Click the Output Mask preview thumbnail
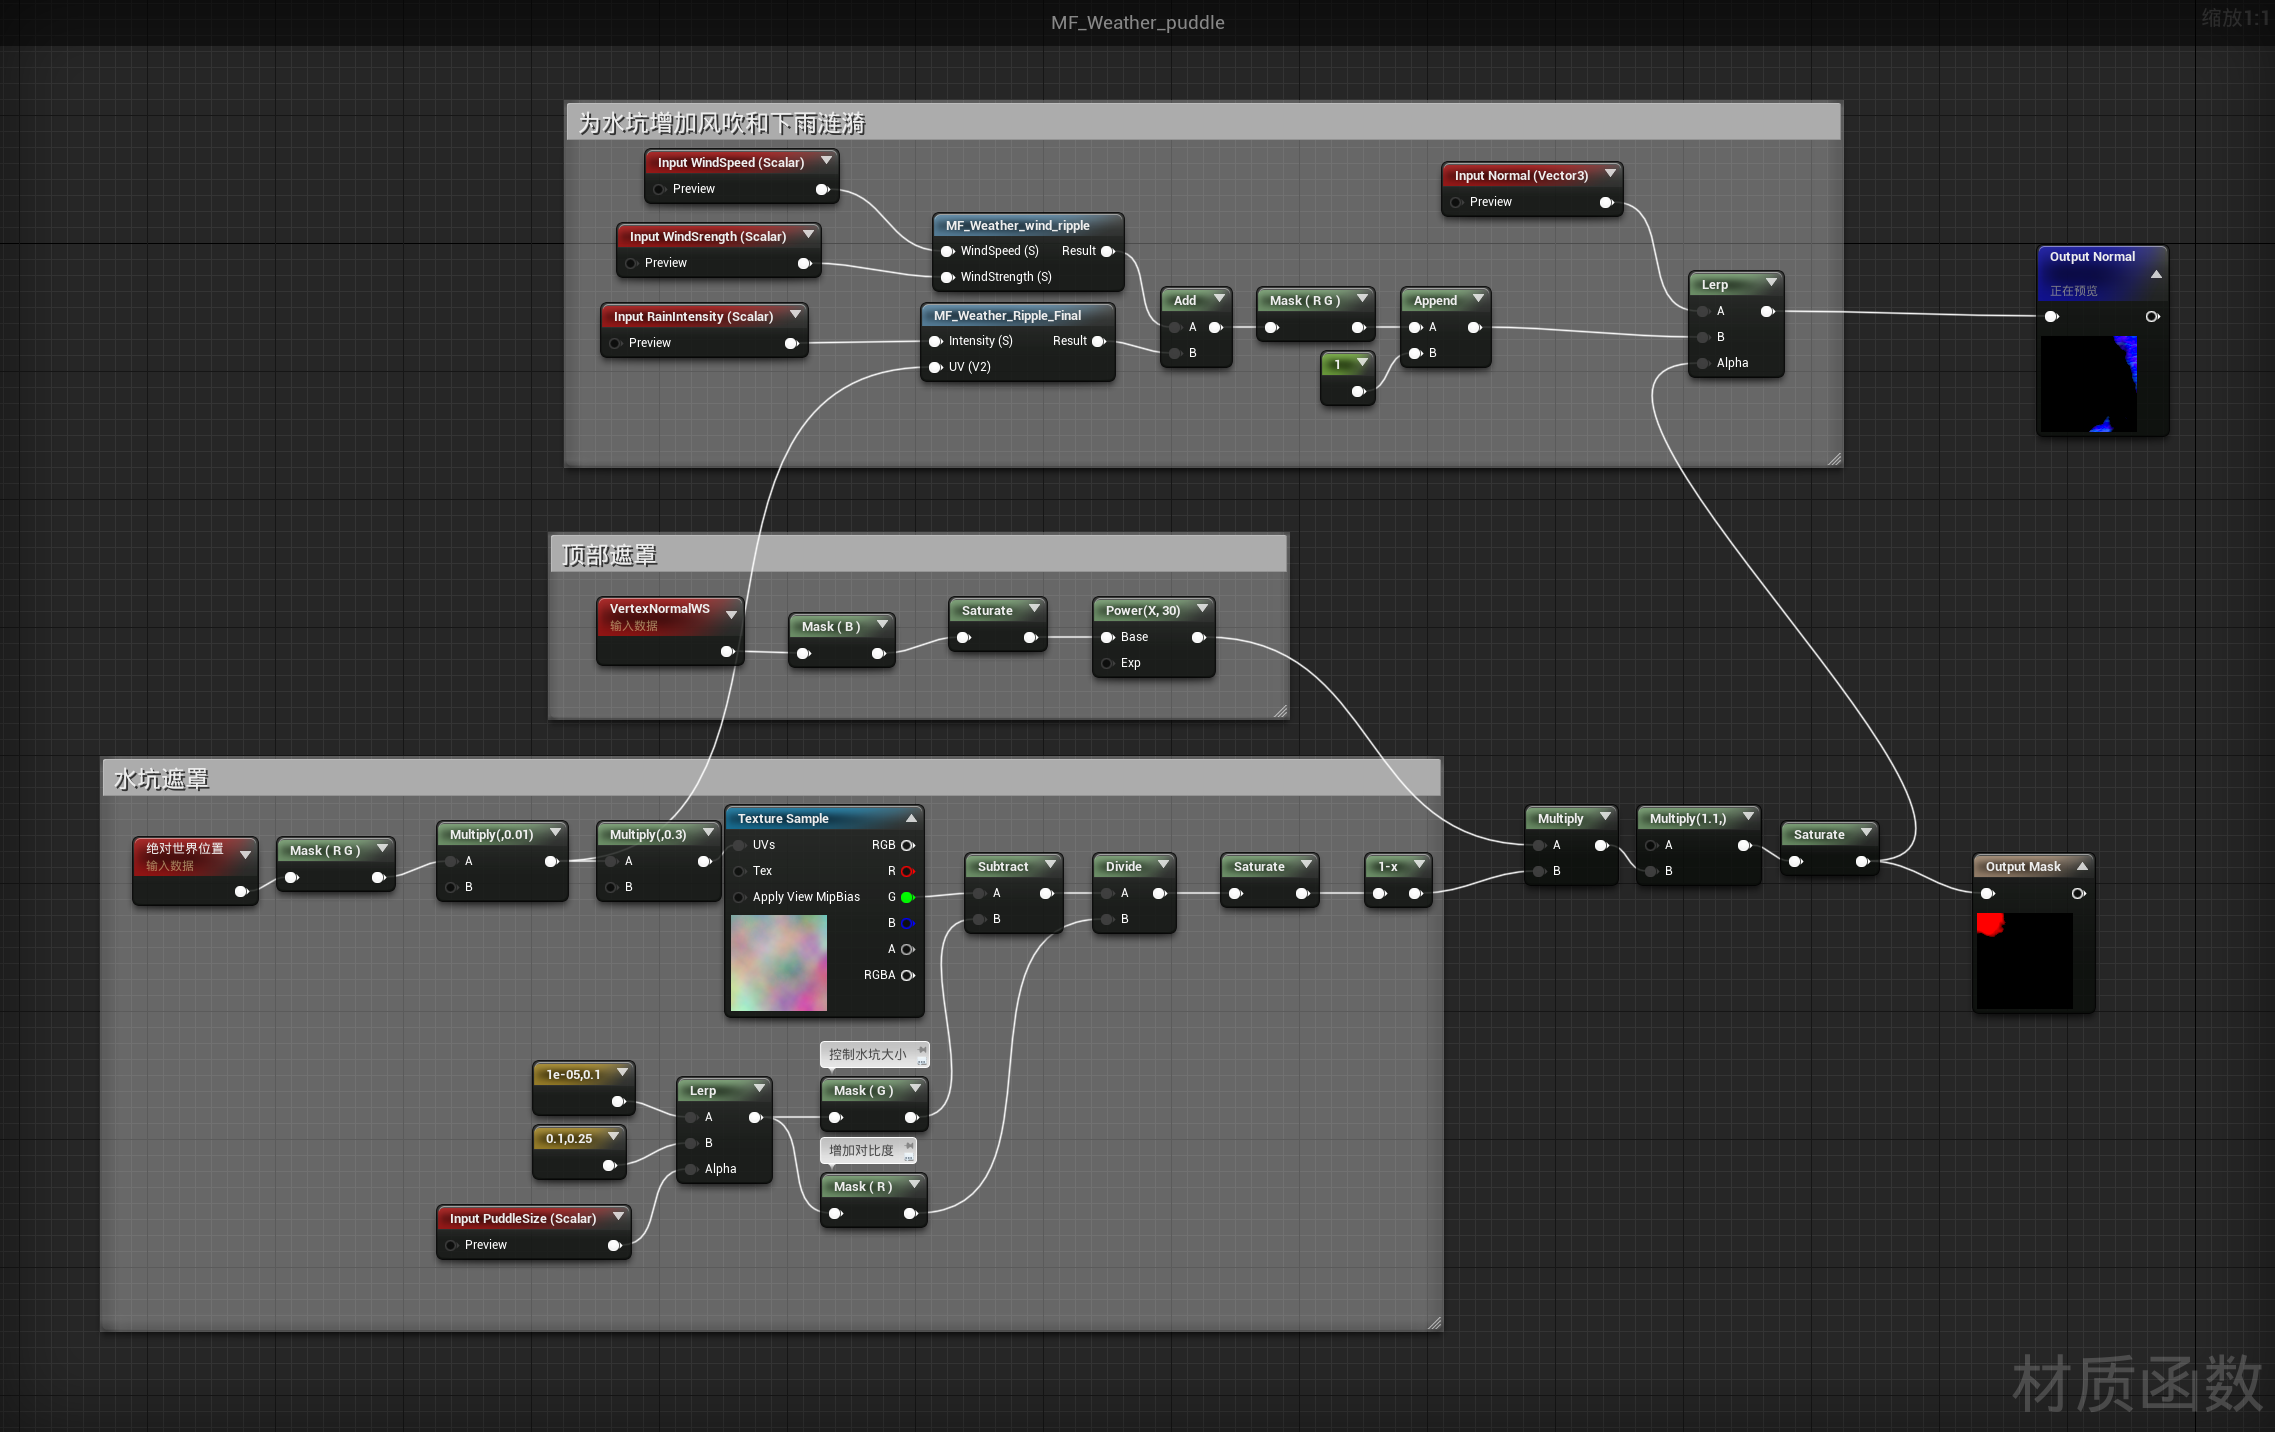The width and height of the screenshot is (2275, 1432). click(2024, 960)
